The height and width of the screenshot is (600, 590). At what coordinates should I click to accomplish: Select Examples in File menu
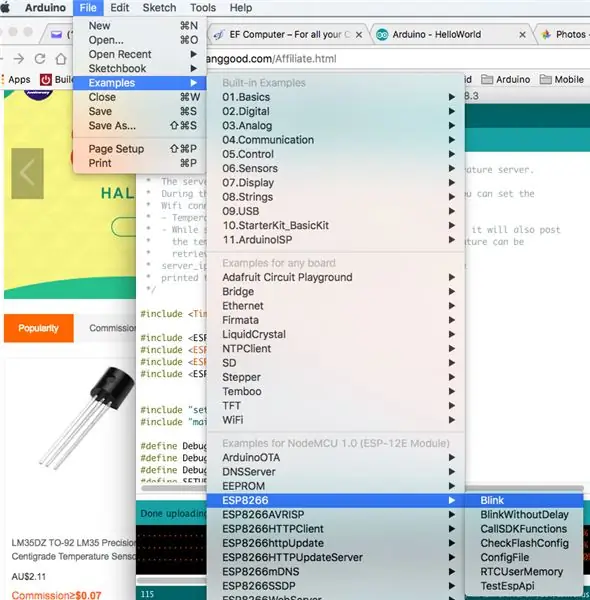click(x=140, y=83)
